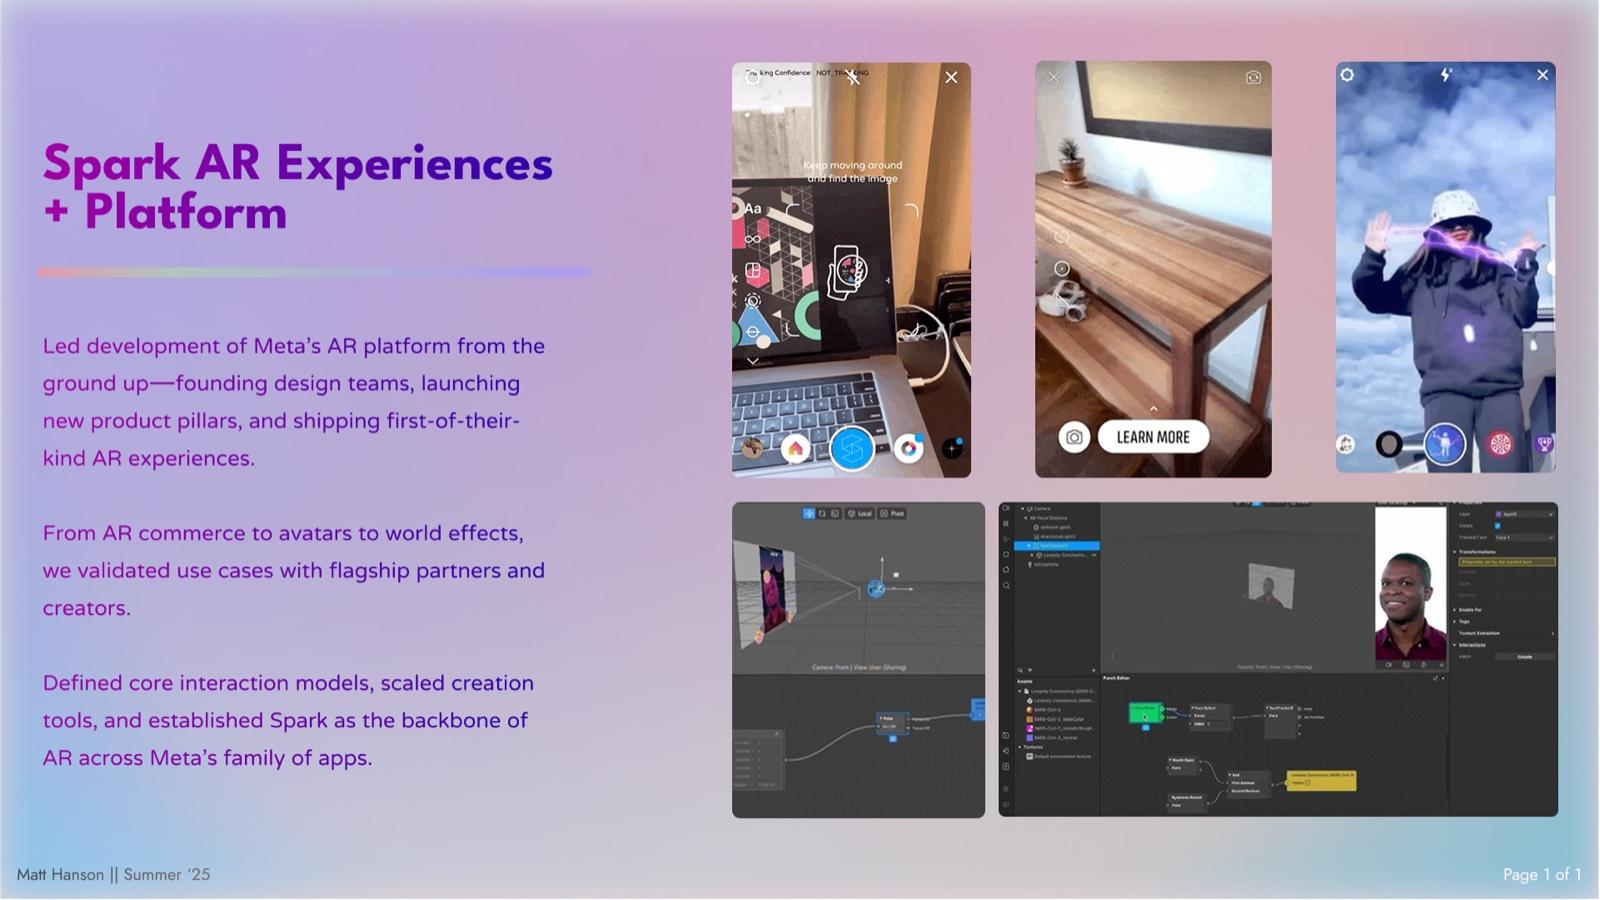1600x900 pixels.
Task: Pick the purple trophy effect in third phone carousel
Action: (x=1544, y=444)
